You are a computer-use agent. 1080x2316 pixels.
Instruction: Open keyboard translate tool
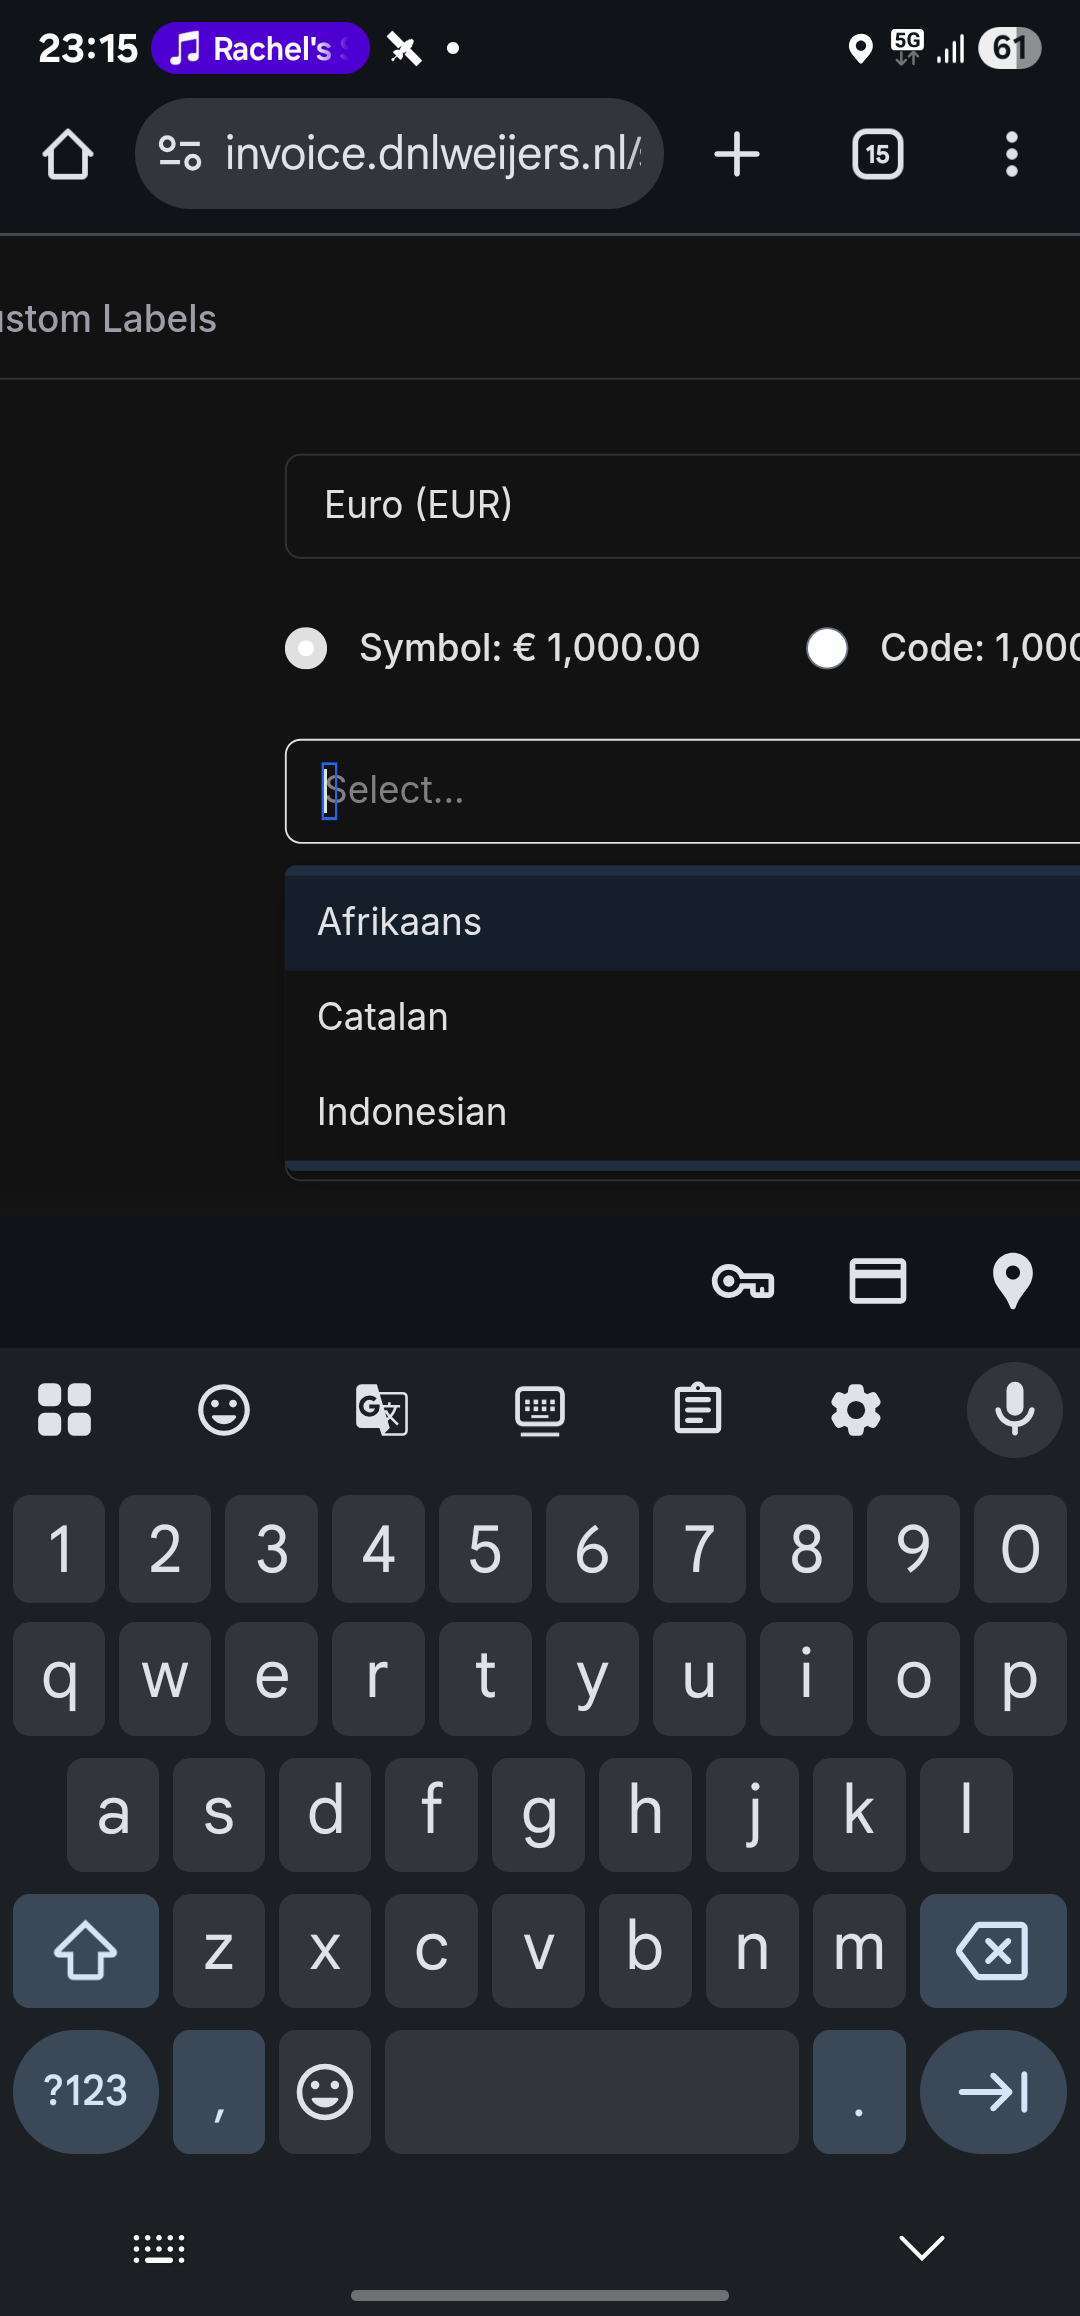click(381, 1410)
